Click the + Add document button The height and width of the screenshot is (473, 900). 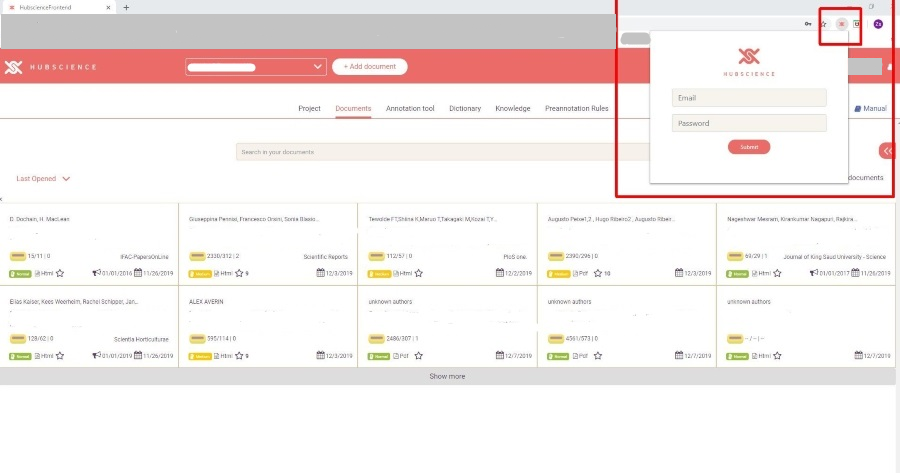tap(370, 67)
